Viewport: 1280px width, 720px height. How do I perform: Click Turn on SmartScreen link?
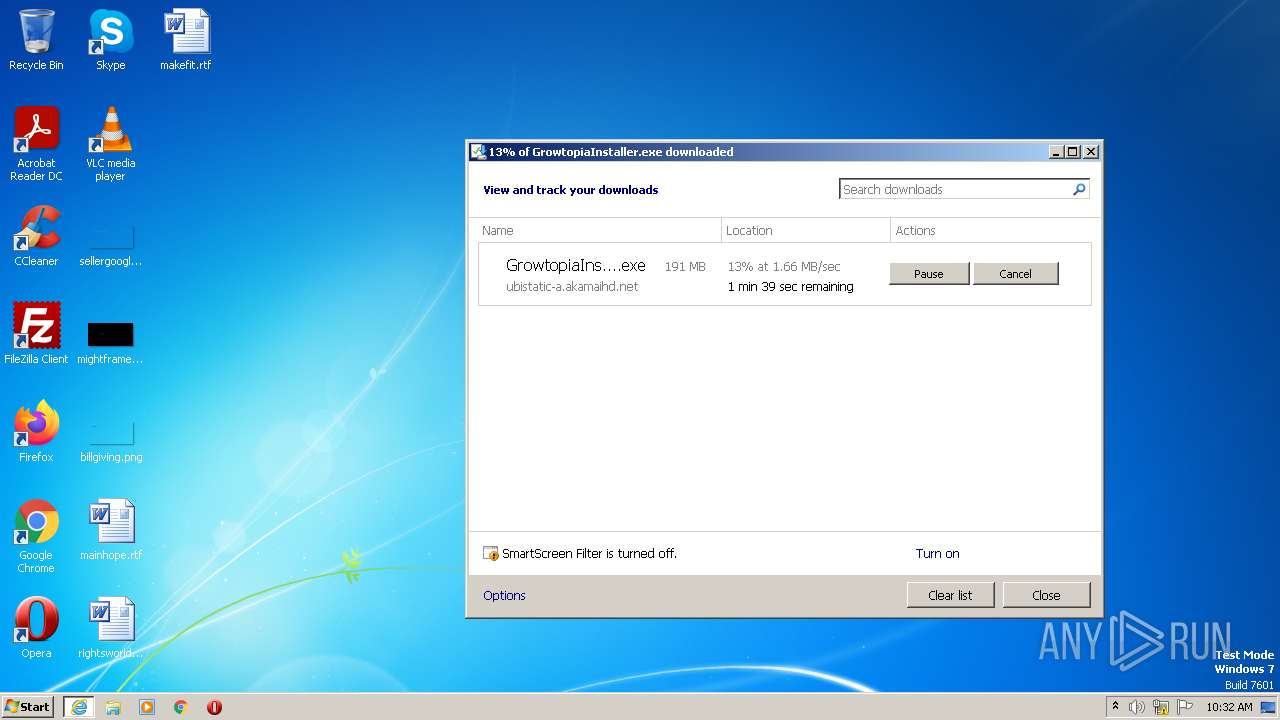tap(937, 553)
